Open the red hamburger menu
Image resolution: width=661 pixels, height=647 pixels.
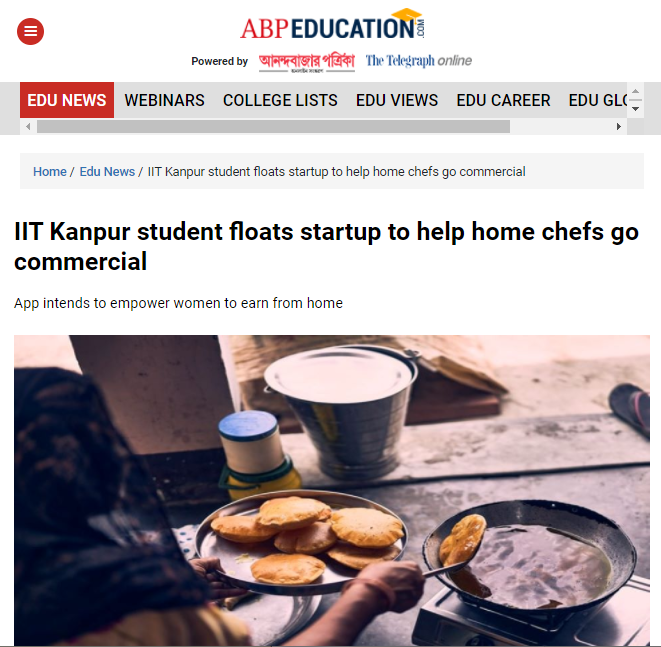30,31
